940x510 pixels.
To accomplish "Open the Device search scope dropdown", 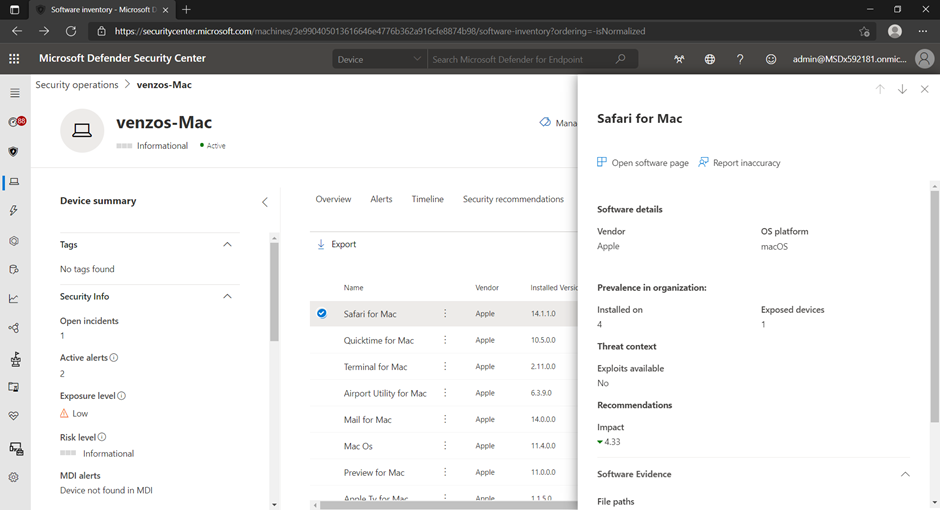I will pyautogui.click(x=379, y=59).
